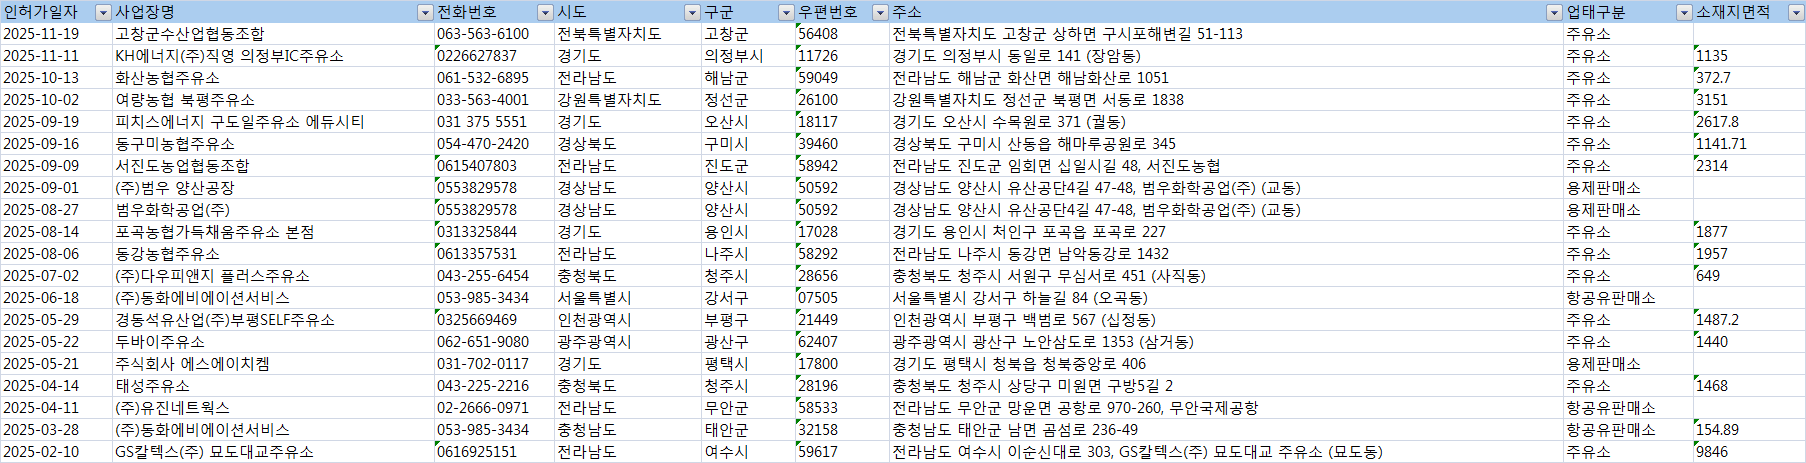The width and height of the screenshot is (1806, 463).
Task: Select cell 여량농협 북평주유소
Action: point(273,100)
